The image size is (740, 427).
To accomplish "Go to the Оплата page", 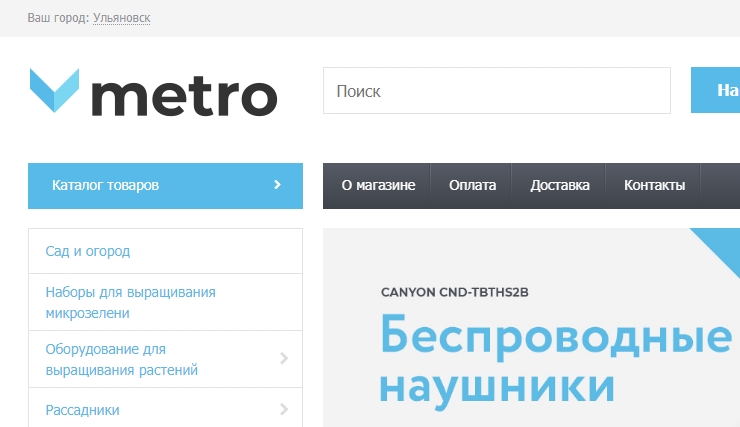I will (471, 185).
